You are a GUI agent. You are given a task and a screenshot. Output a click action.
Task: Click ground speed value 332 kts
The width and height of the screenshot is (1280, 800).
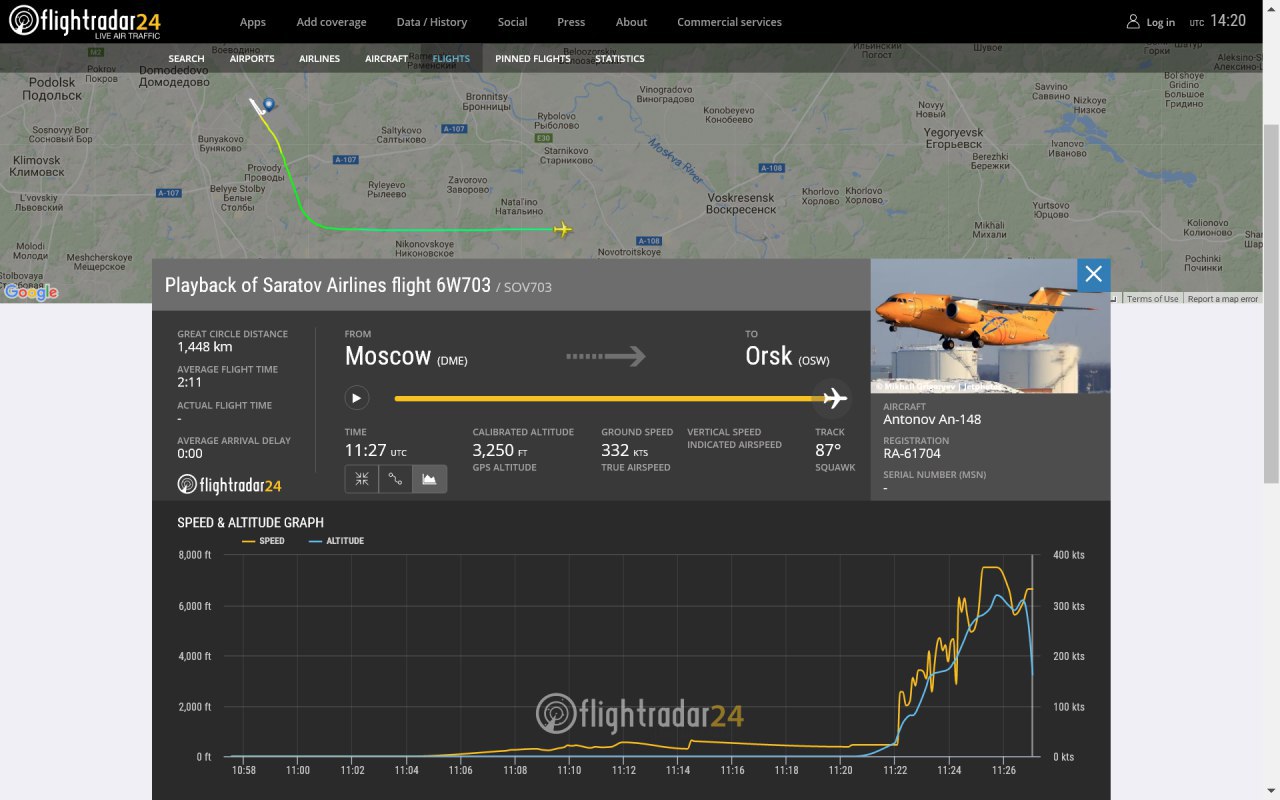(x=624, y=450)
